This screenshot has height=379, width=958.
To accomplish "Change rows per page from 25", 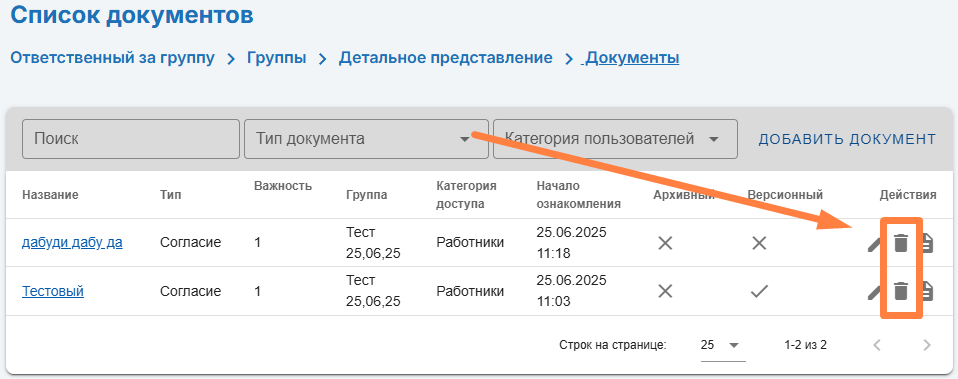I will [x=723, y=345].
